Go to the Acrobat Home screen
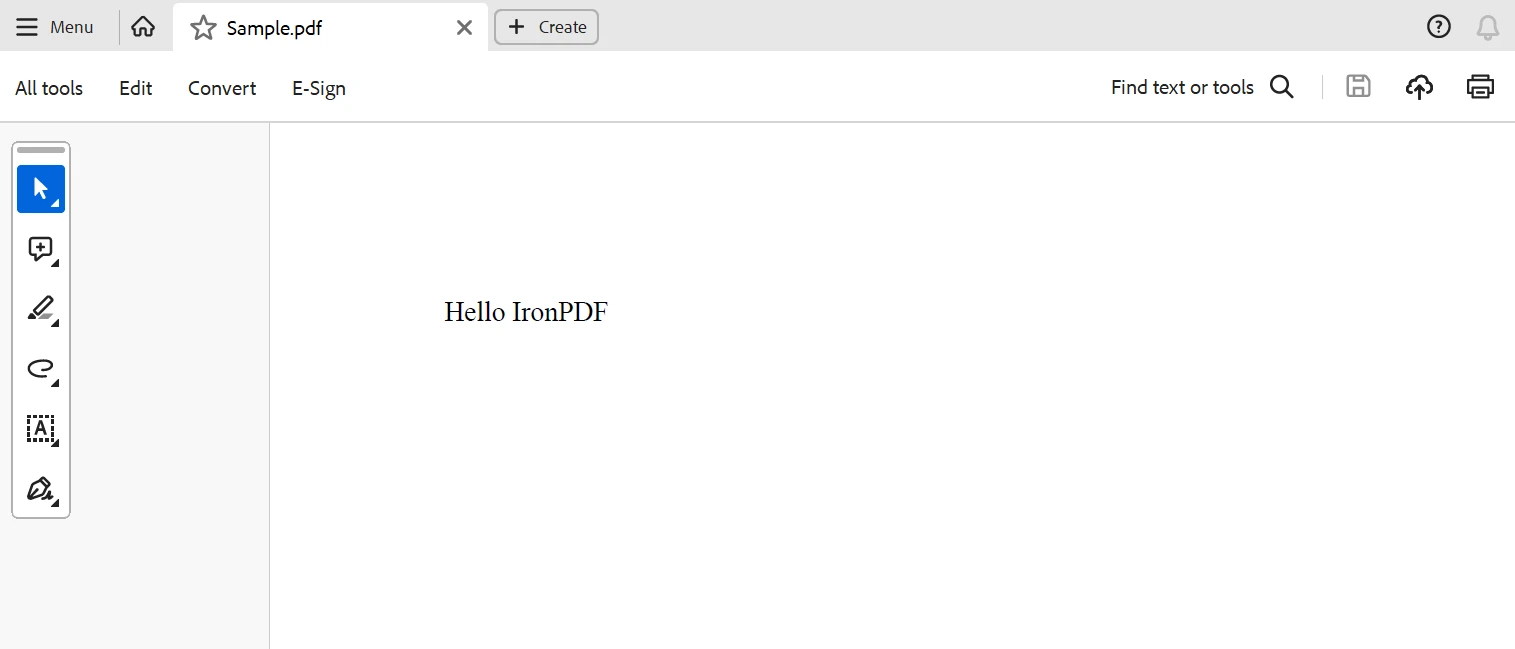Image resolution: width=1515 pixels, height=649 pixels. pyautogui.click(x=143, y=27)
